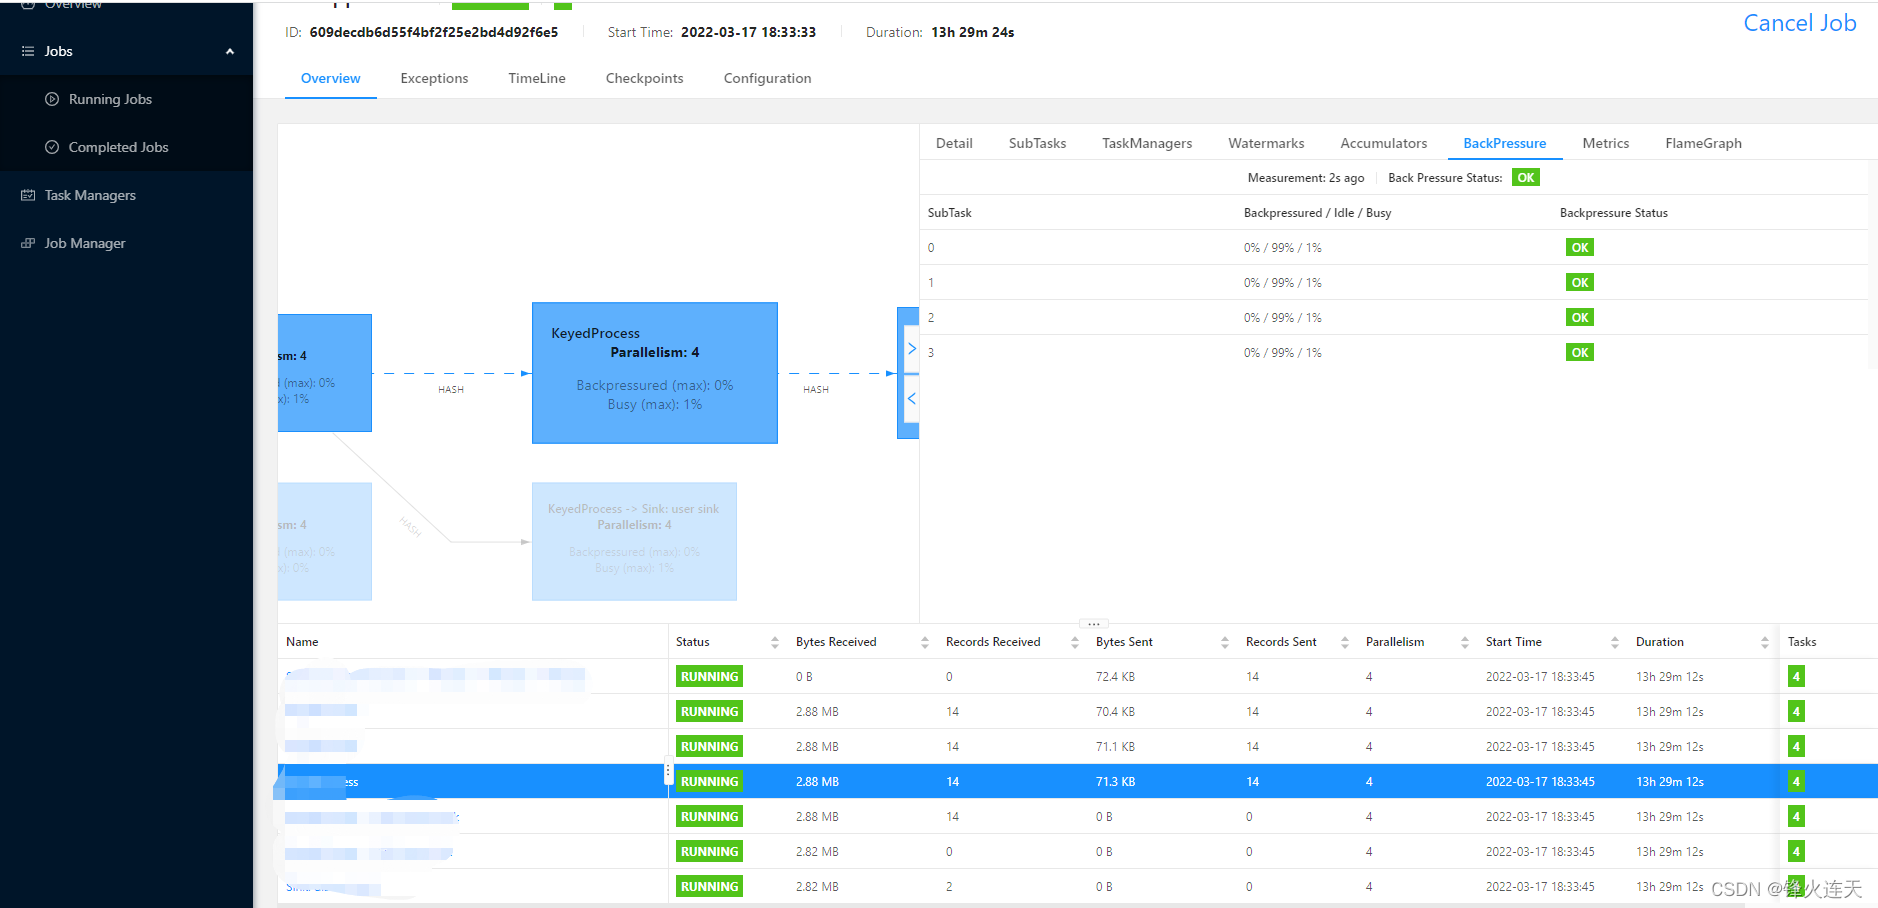Click the Measurement: 2s ago text
Viewport: 1878px width, 908px height.
(1306, 178)
